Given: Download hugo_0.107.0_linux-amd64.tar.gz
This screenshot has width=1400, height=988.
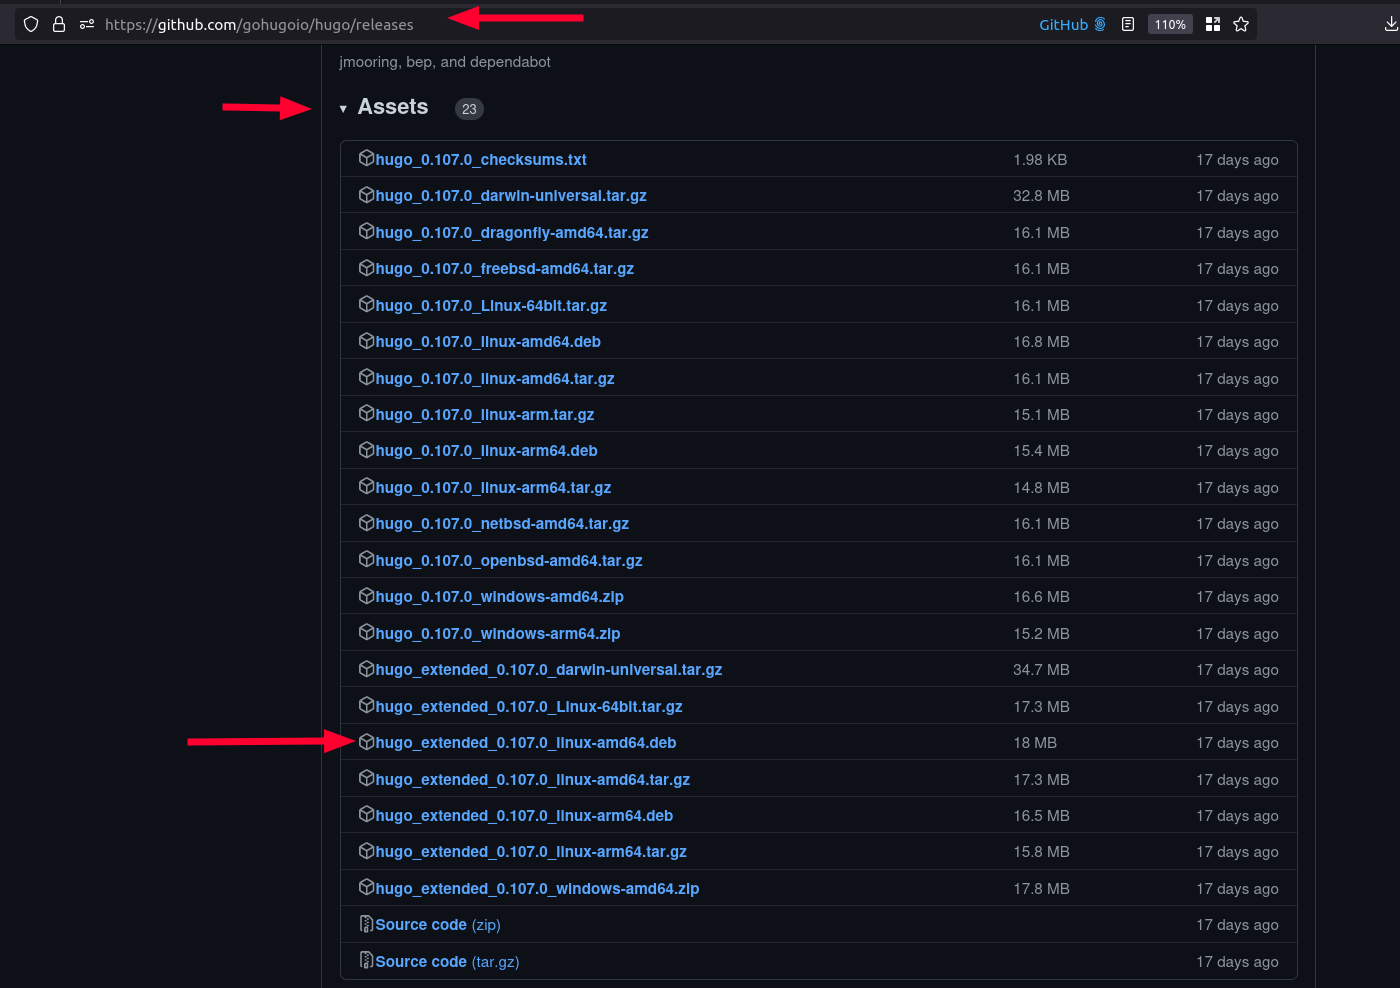Looking at the screenshot, I should point(495,379).
